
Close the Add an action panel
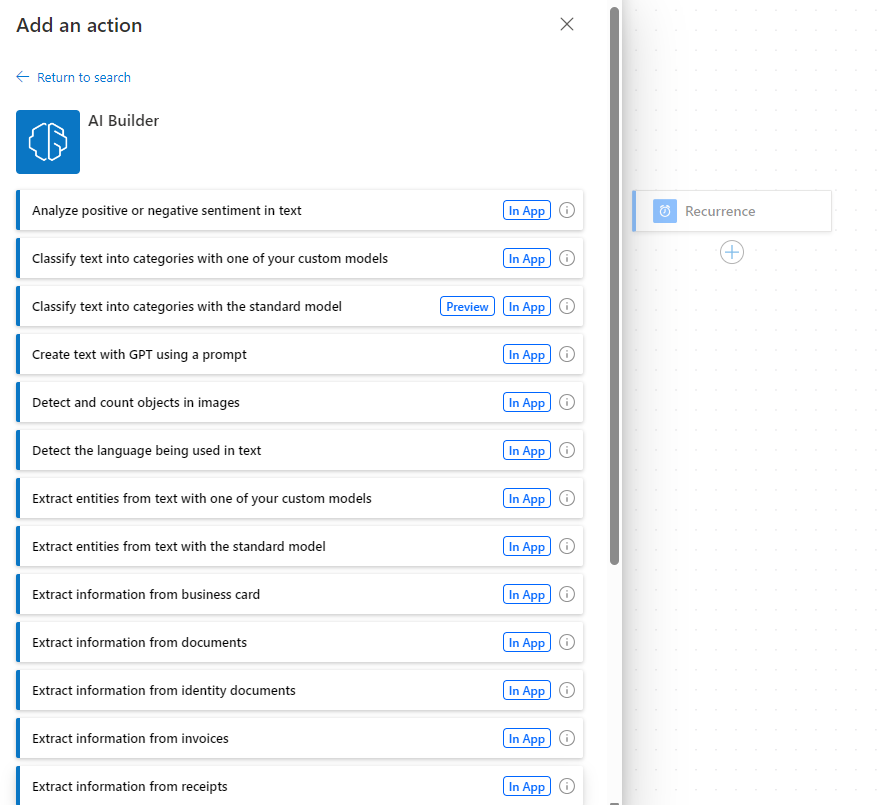[x=567, y=24]
